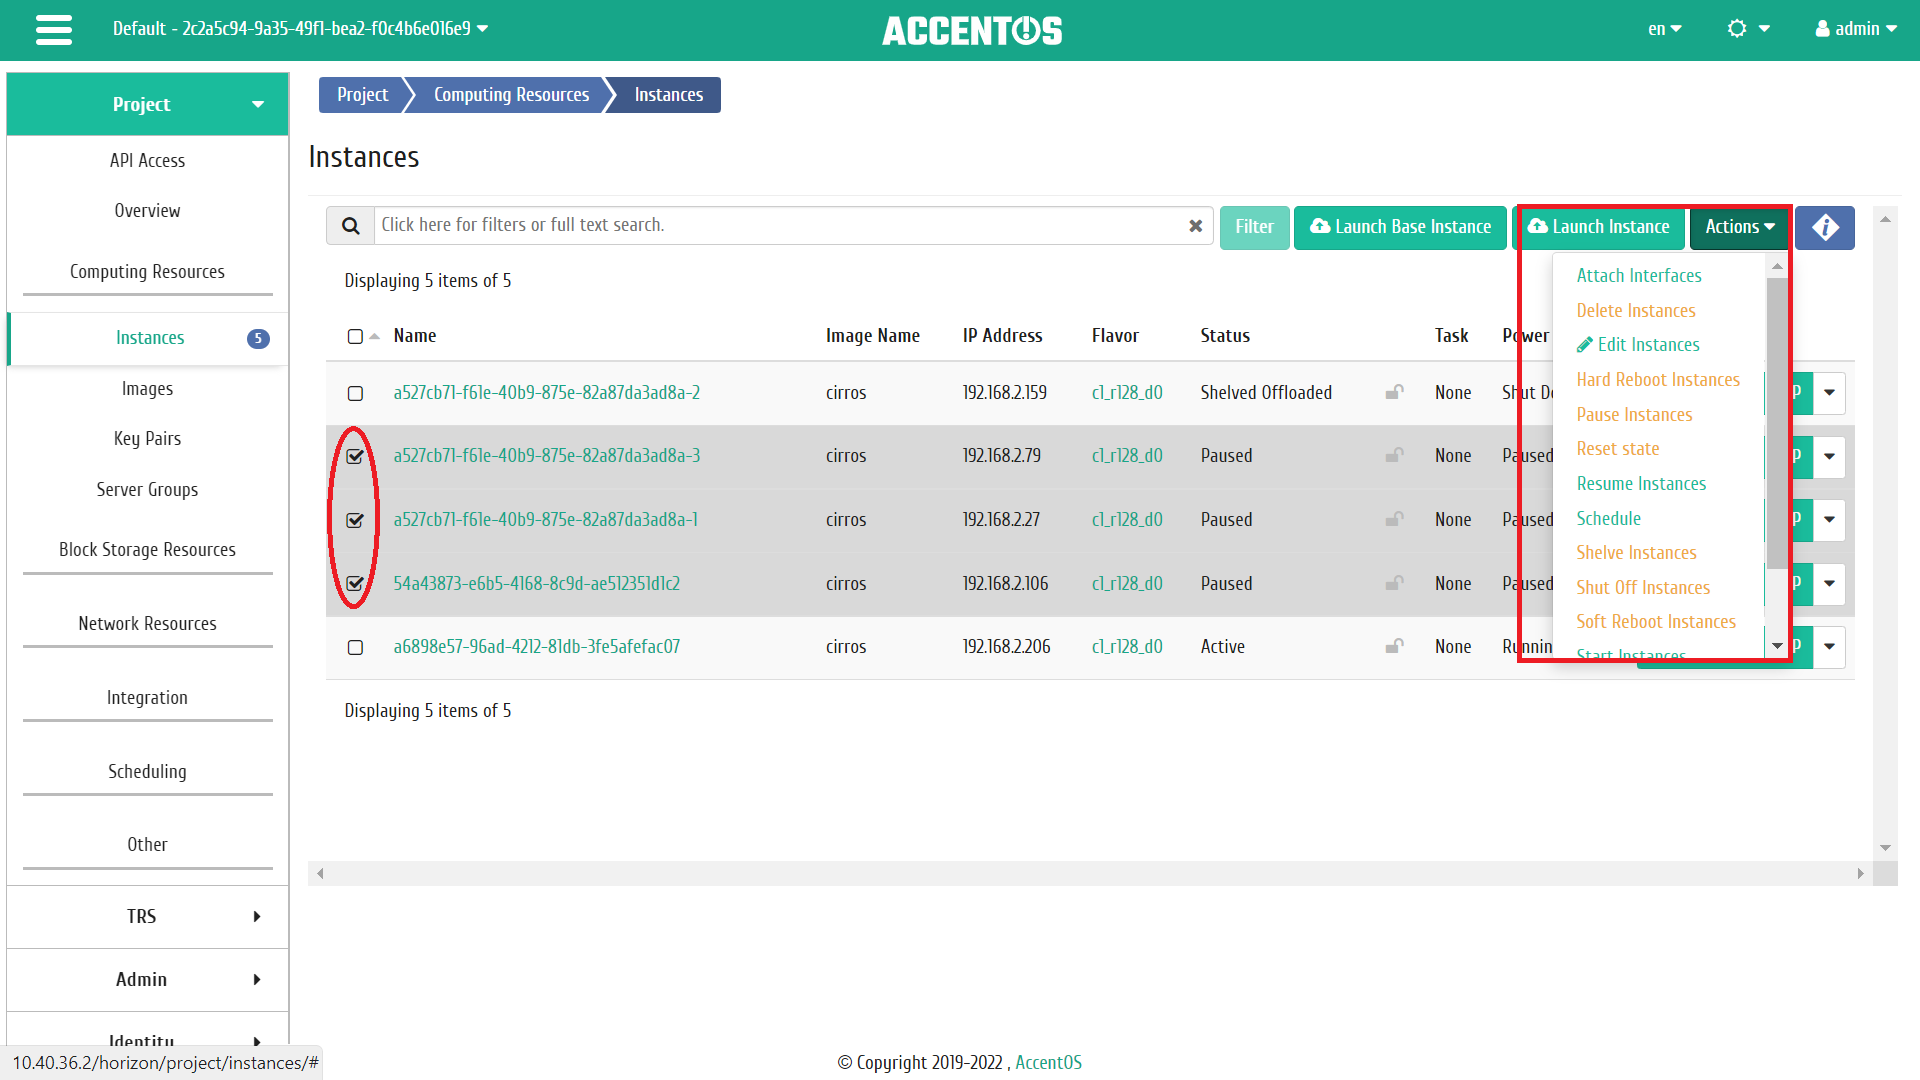Image resolution: width=1920 pixels, height=1080 pixels.
Task: Clear the search field with the X icon
Action: tap(1195, 226)
